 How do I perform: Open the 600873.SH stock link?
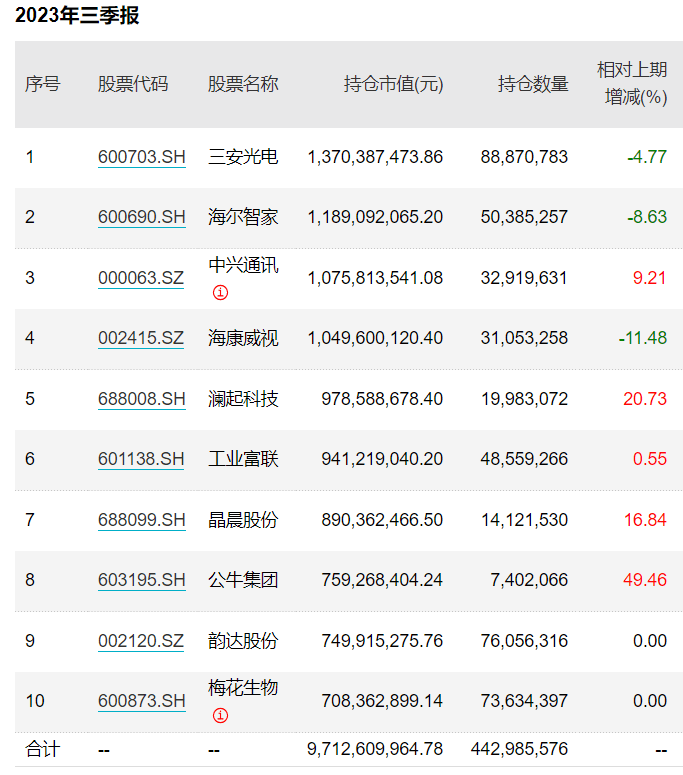tap(141, 701)
